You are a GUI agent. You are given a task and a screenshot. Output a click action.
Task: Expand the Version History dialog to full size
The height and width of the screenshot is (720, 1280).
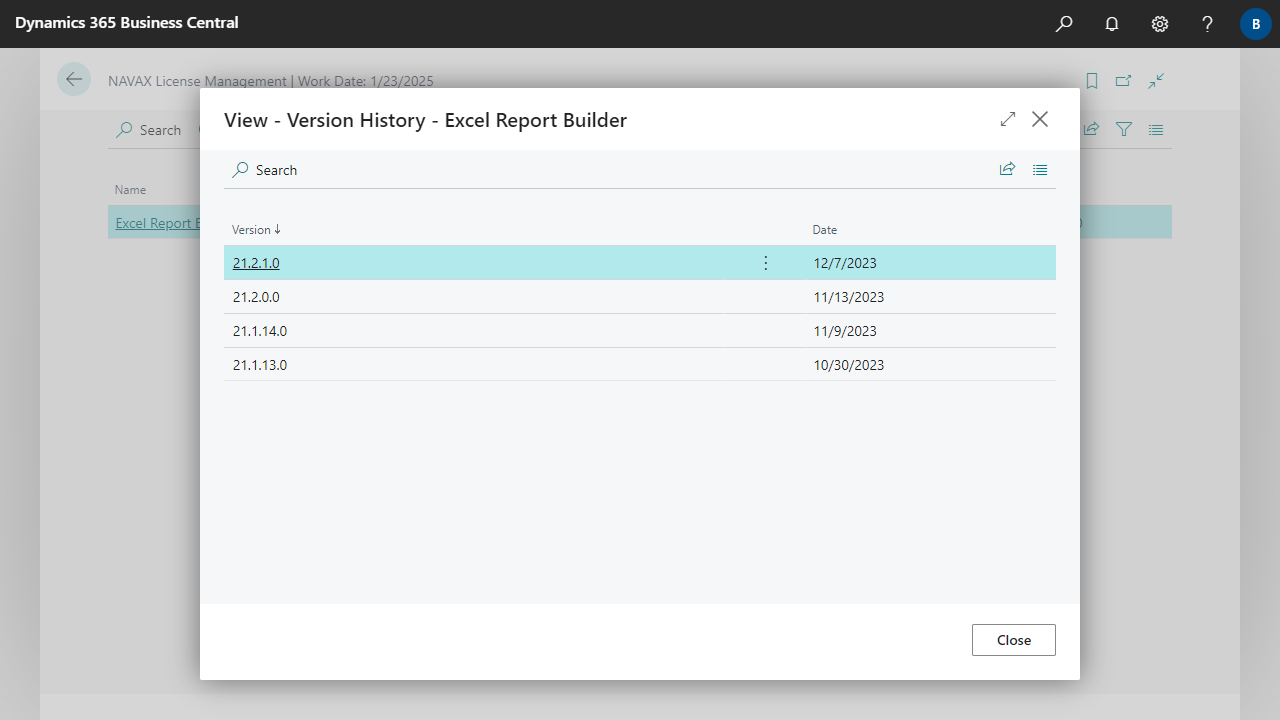[x=1008, y=119]
